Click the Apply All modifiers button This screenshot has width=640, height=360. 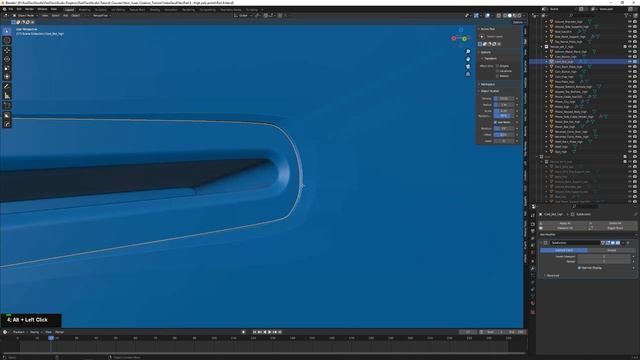coord(565,224)
